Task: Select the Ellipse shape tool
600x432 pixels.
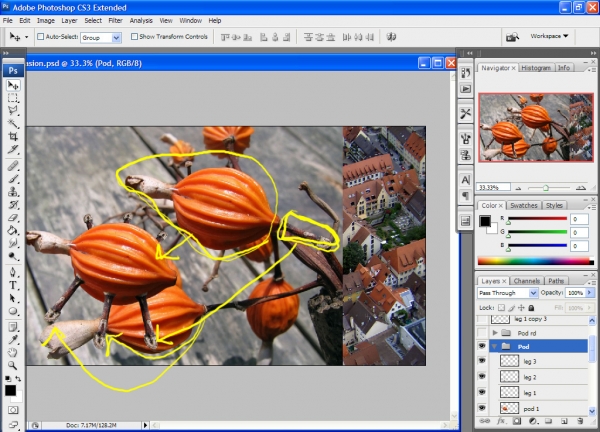Action: tap(13, 311)
